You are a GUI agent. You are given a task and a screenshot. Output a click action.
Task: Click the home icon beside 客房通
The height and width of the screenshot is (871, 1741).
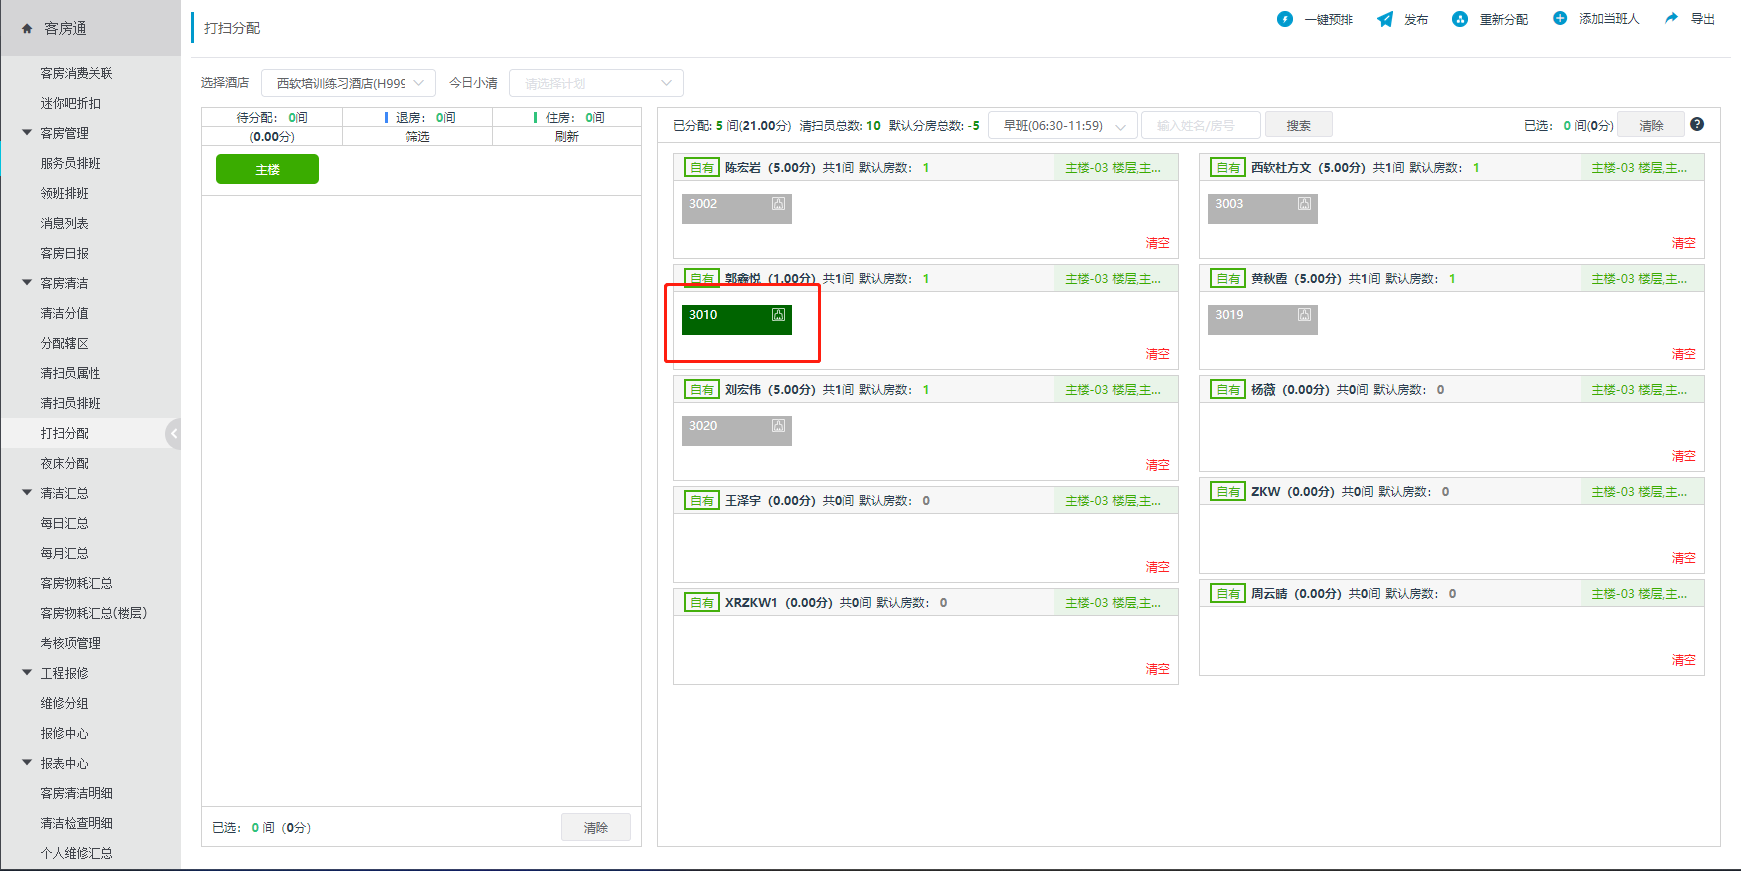pyautogui.click(x=27, y=29)
